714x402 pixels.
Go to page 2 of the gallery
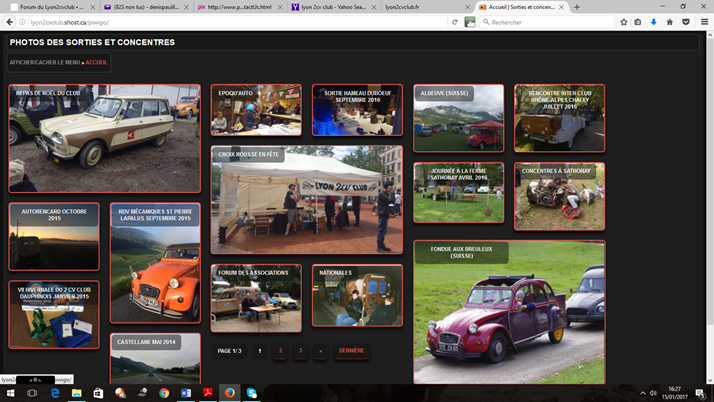click(280, 351)
